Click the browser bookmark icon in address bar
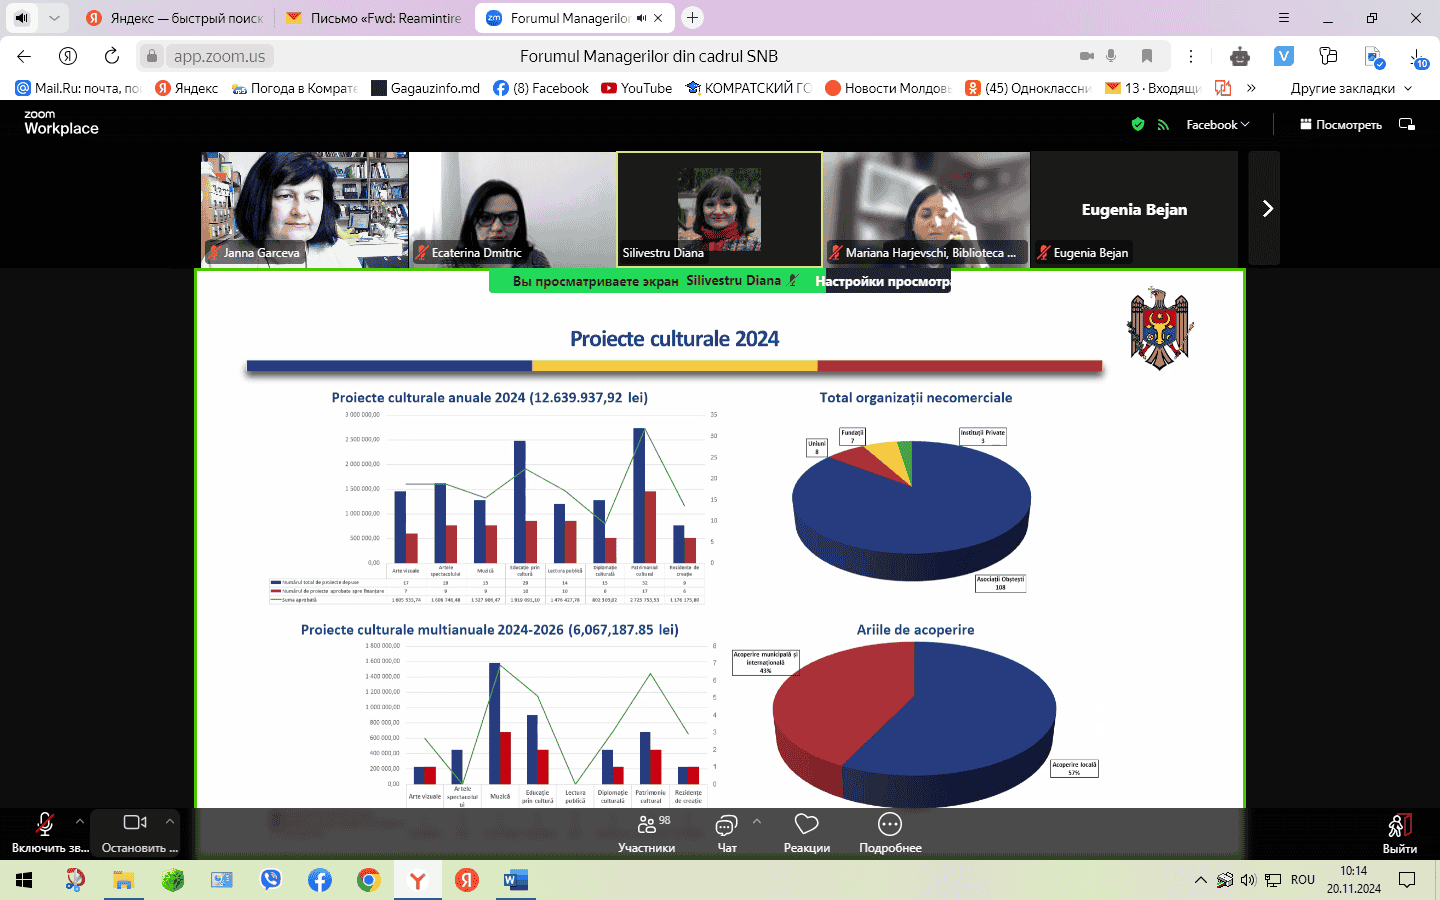1440x900 pixels. [x=1147, y=56]
